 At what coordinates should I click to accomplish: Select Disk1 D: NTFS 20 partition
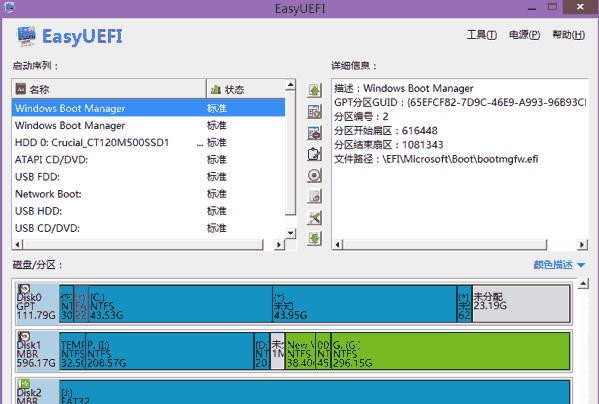262,351
